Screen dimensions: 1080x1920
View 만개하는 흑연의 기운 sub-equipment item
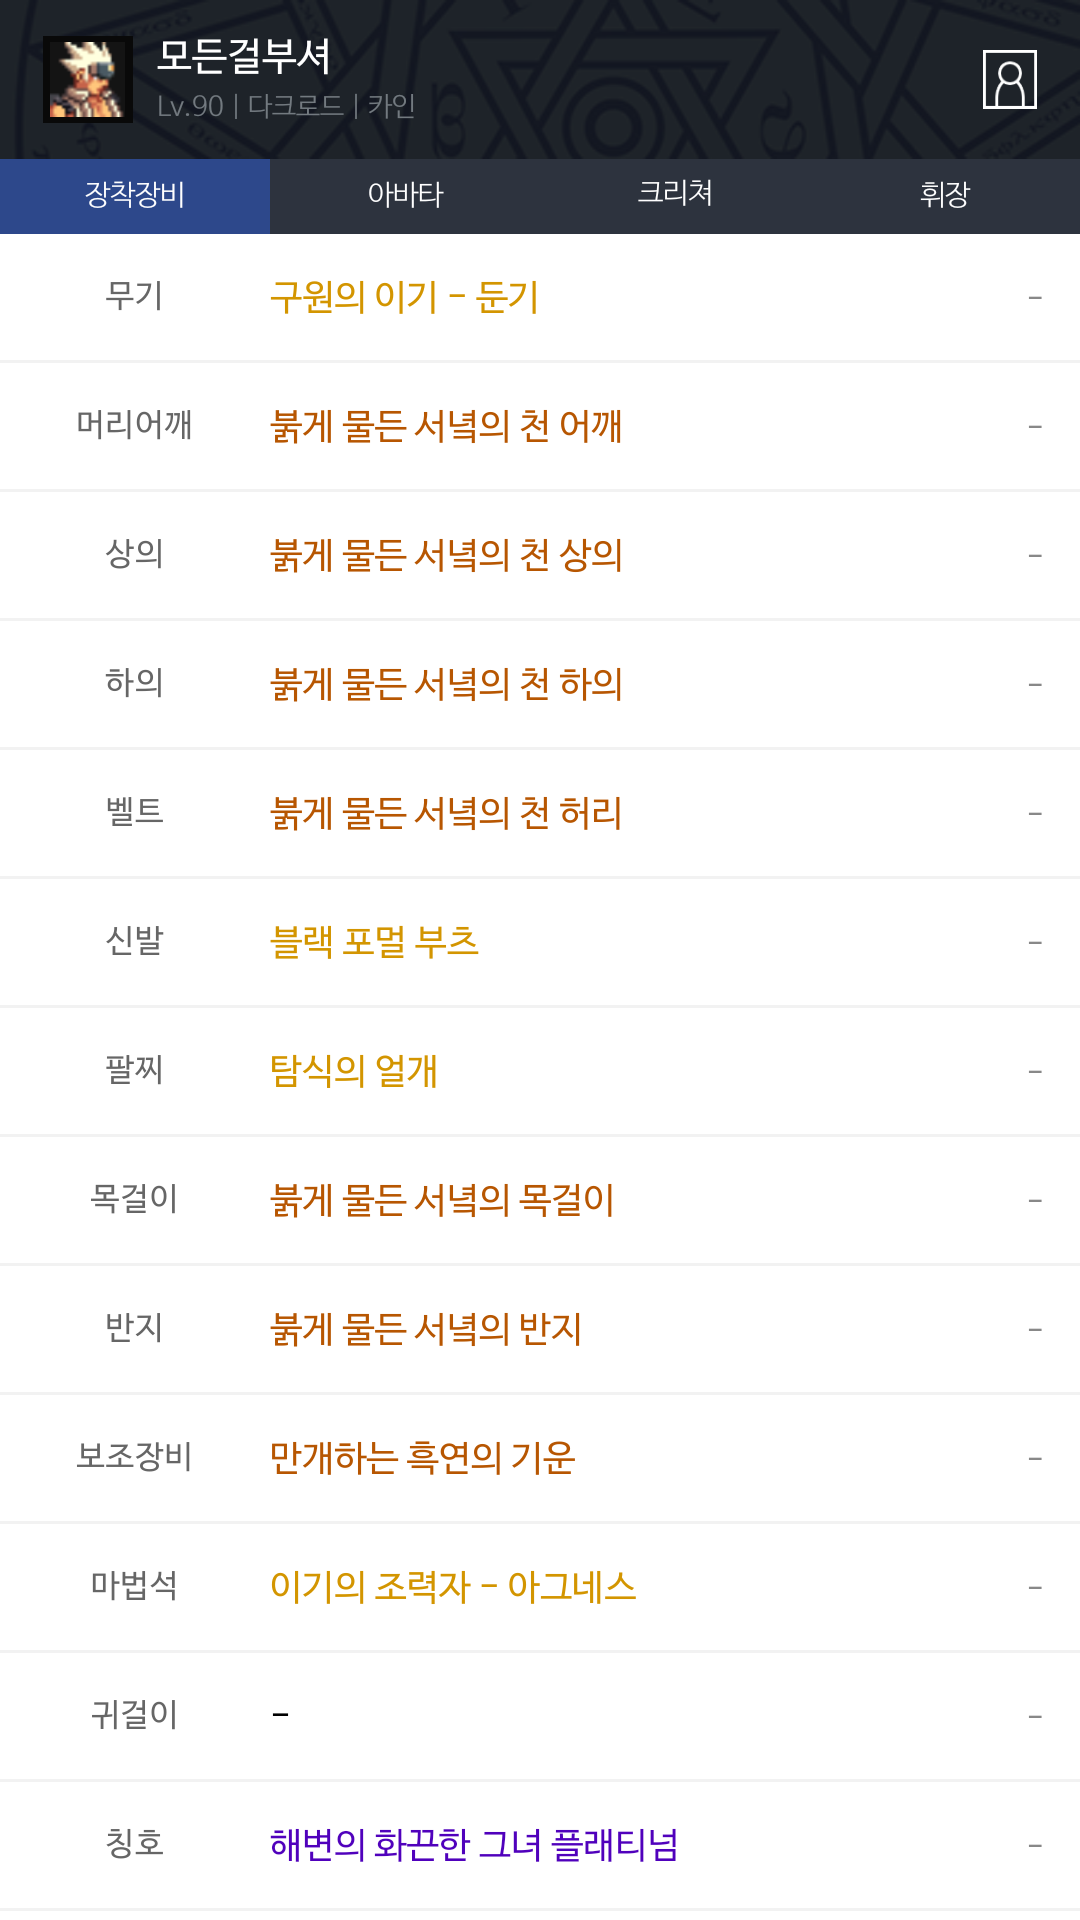tap(422, 1458)
